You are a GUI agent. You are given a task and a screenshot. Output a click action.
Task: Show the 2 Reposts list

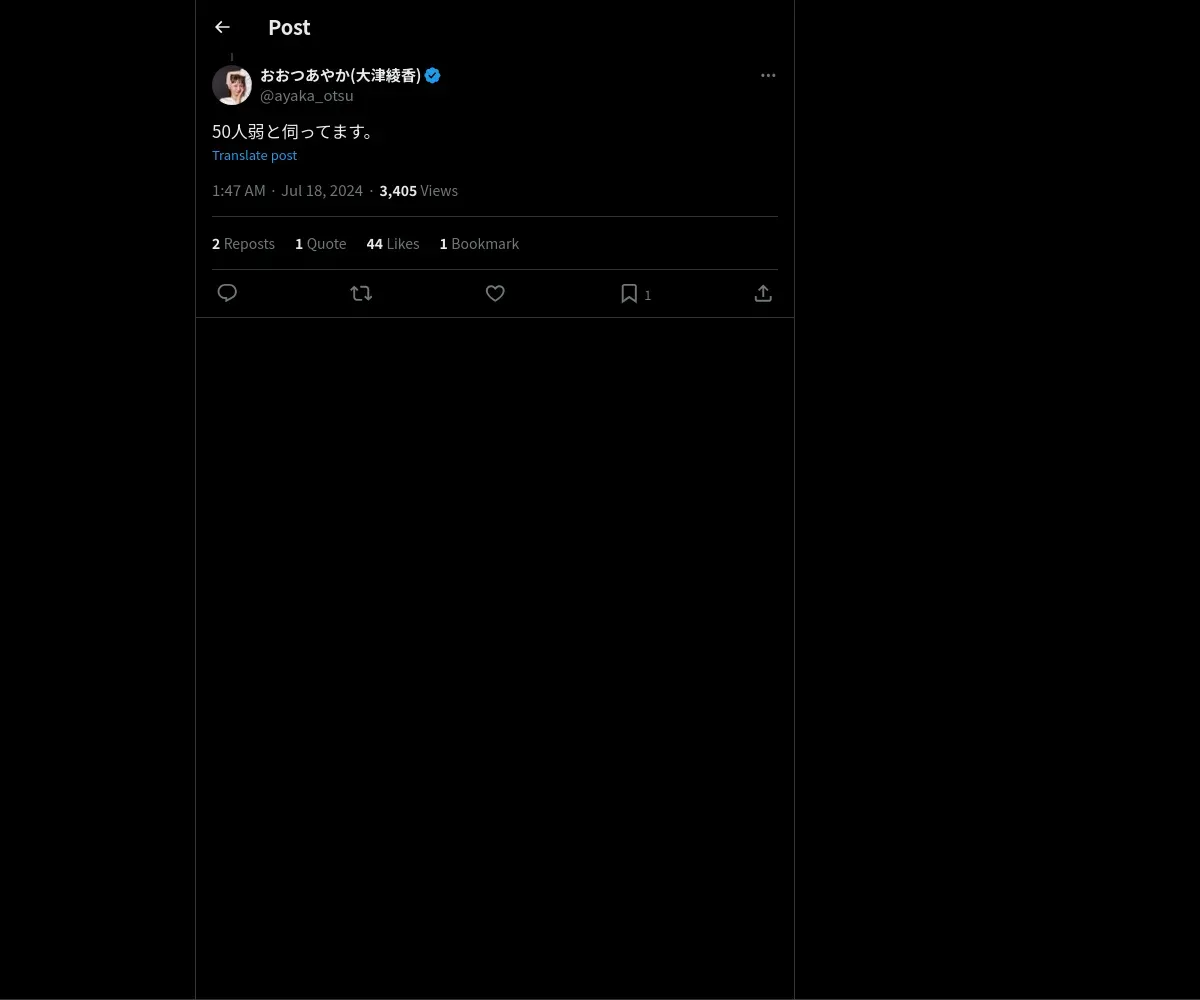pyautogui.click(x=243, y=244)
